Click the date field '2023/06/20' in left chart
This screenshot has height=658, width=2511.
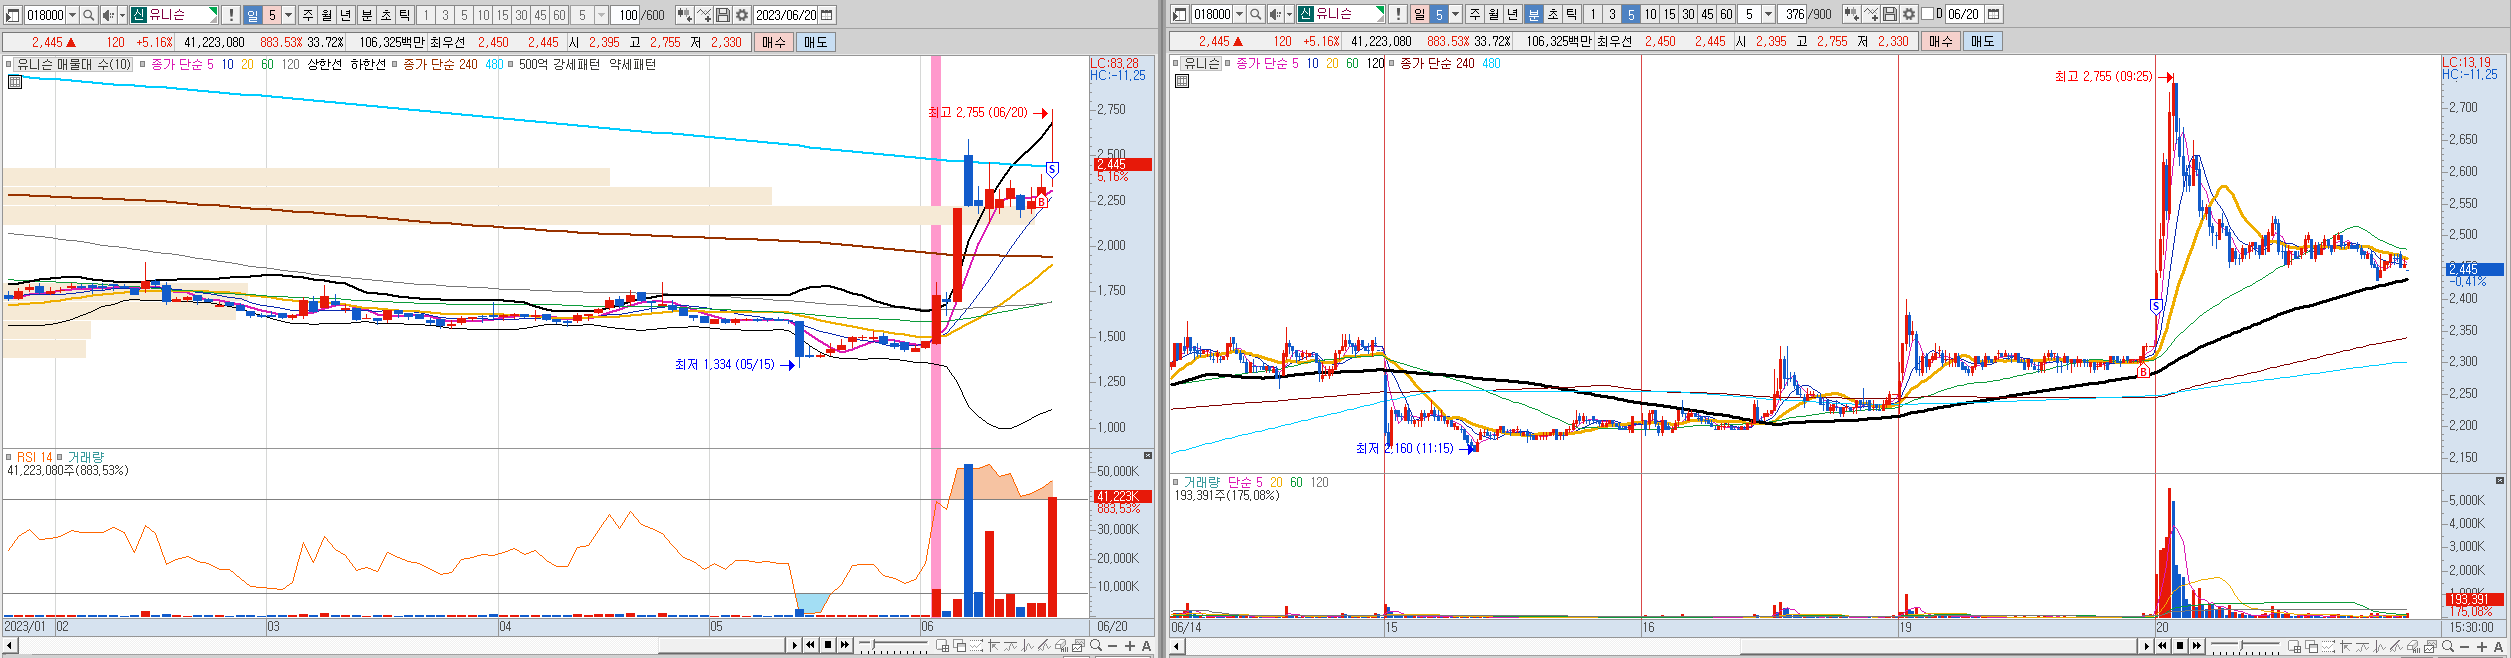(x=785, y=15)
